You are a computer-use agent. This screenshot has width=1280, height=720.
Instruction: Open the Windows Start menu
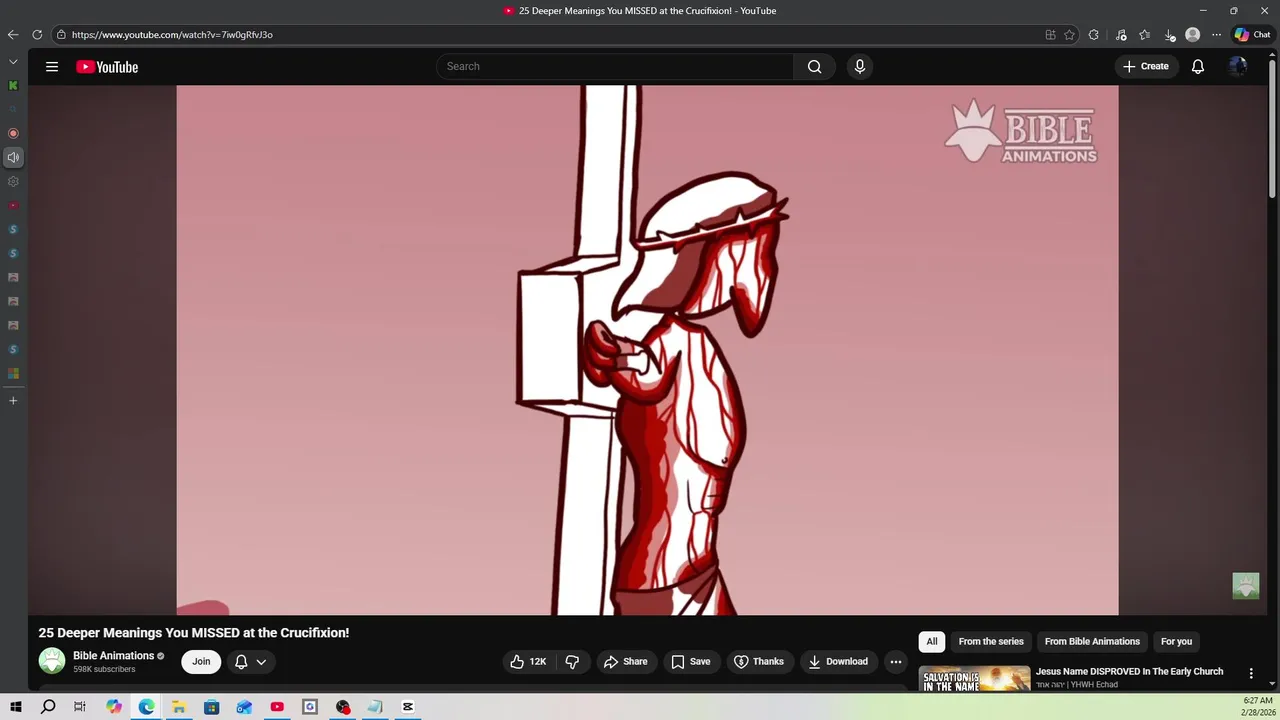[x=15, y=707]
